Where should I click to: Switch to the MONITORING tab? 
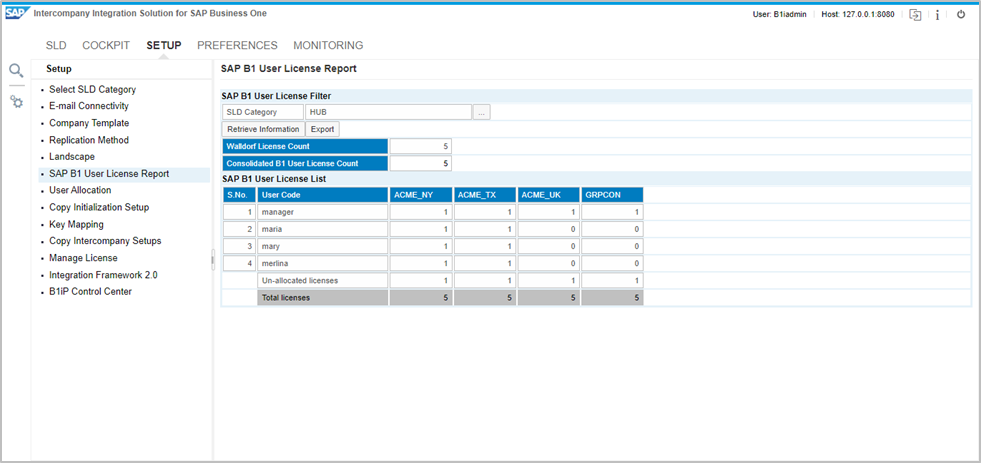point(328,46)
